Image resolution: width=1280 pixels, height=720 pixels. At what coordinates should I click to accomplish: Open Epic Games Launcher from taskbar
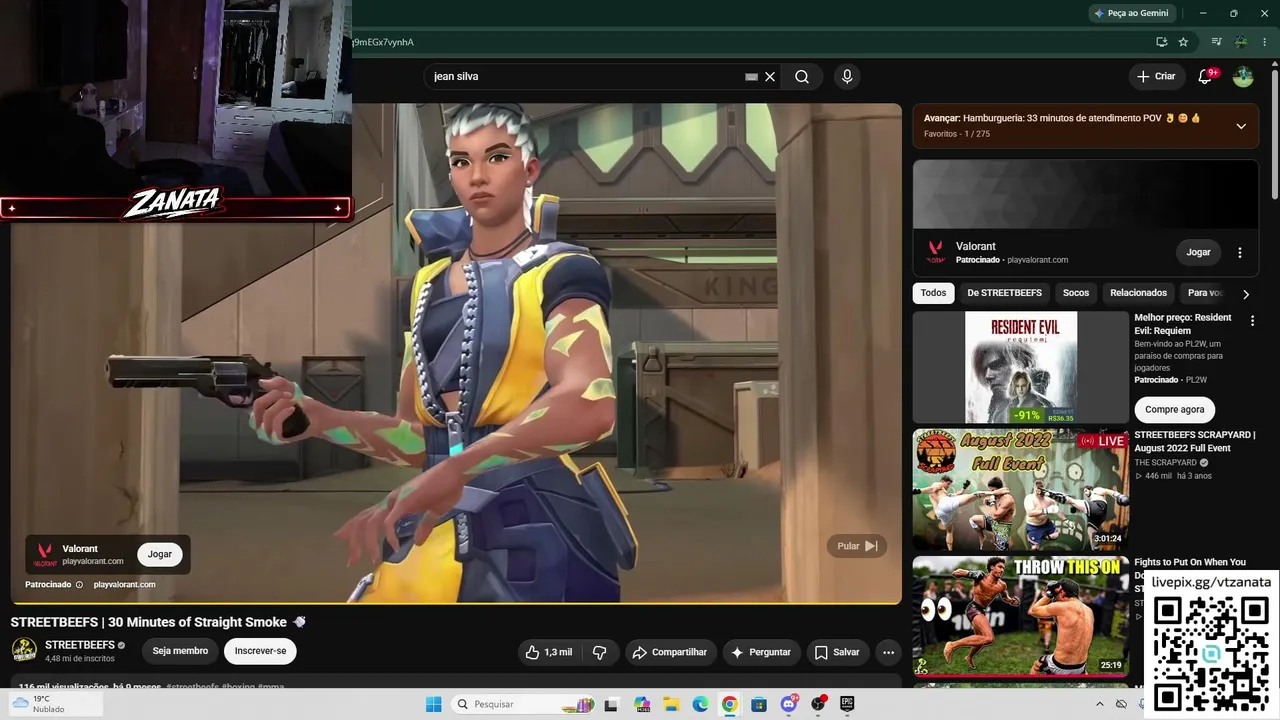coord(847,705)
